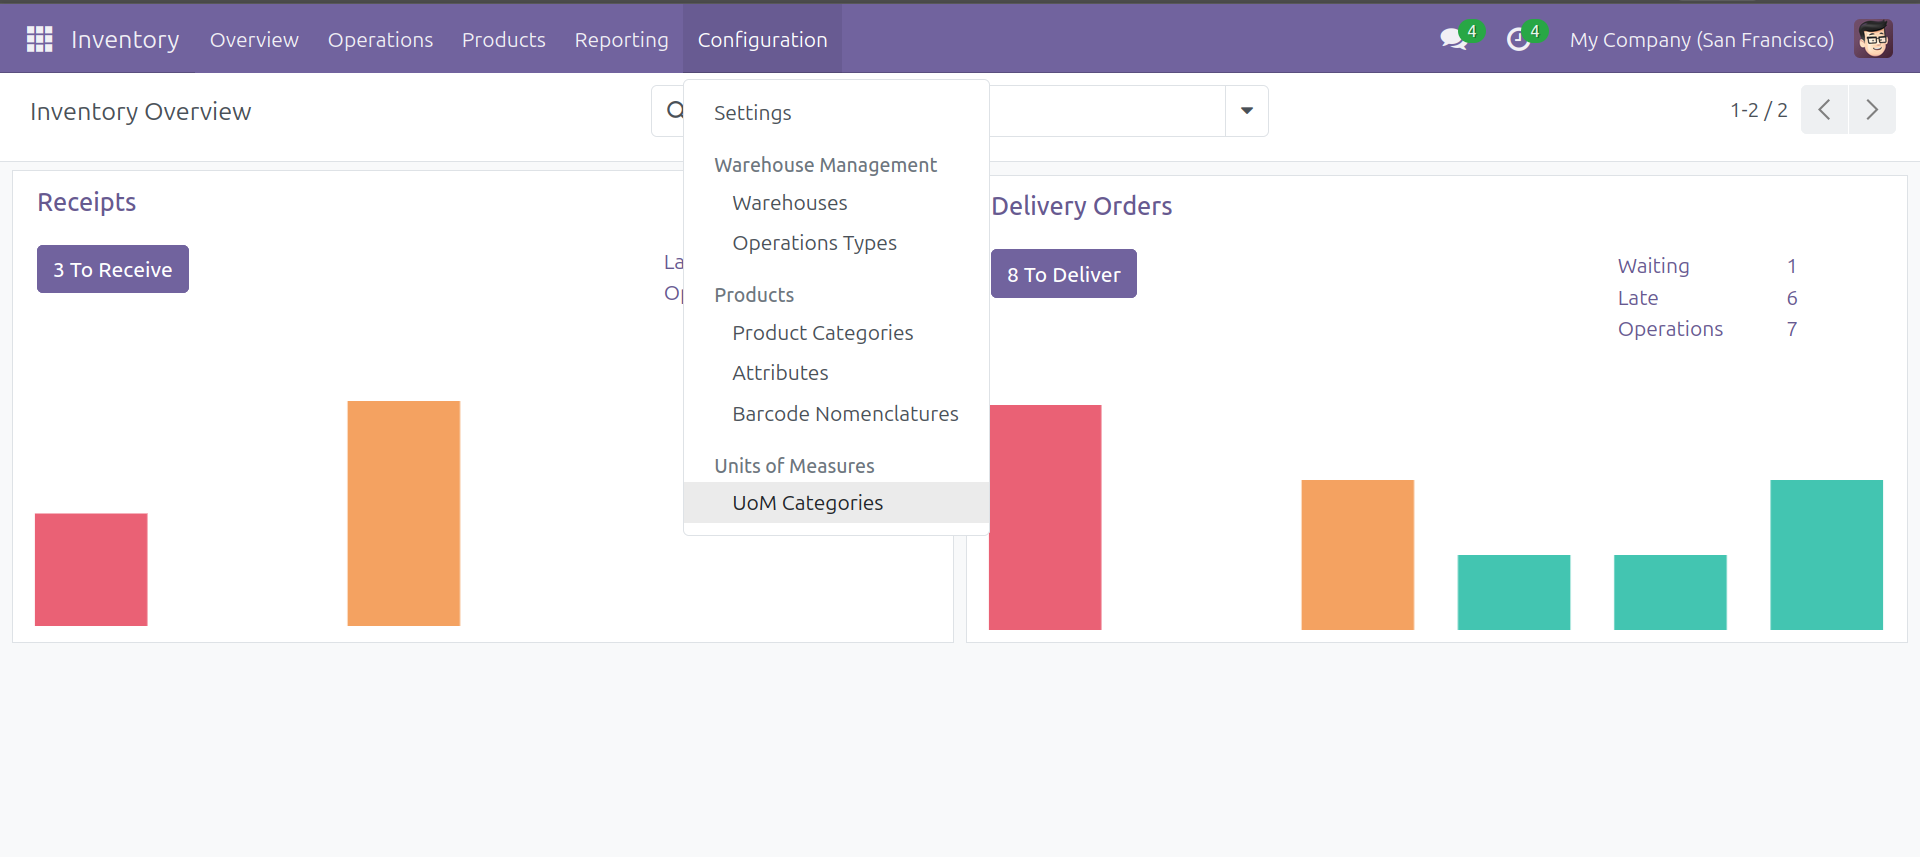Open the conversations chat icon
Image resolution: width=1920 pixels, height=857 pixels.
coord(1453,40)
